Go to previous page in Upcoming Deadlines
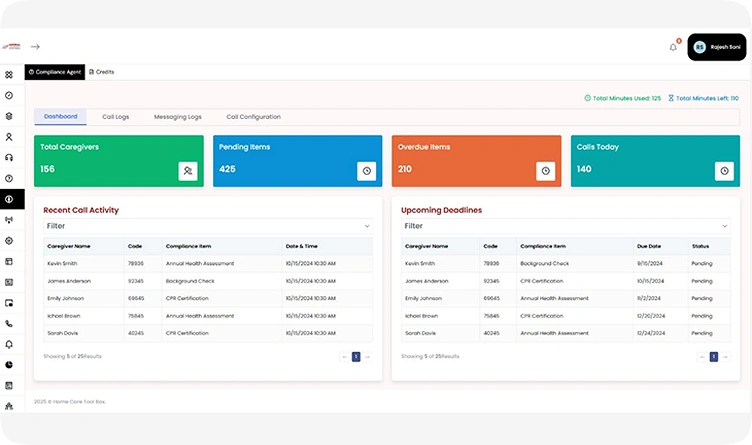This screenshot has width=752, height=445. pos(702,357)
